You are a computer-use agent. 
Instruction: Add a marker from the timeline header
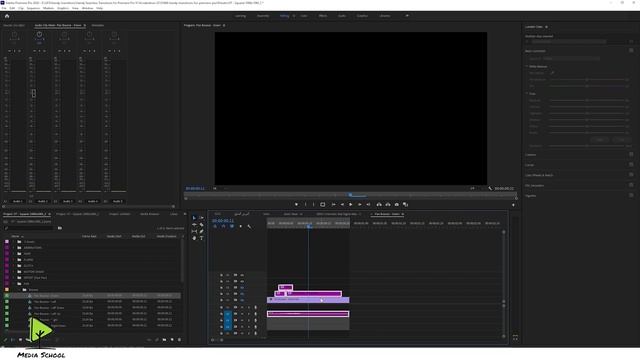point(240,226)
